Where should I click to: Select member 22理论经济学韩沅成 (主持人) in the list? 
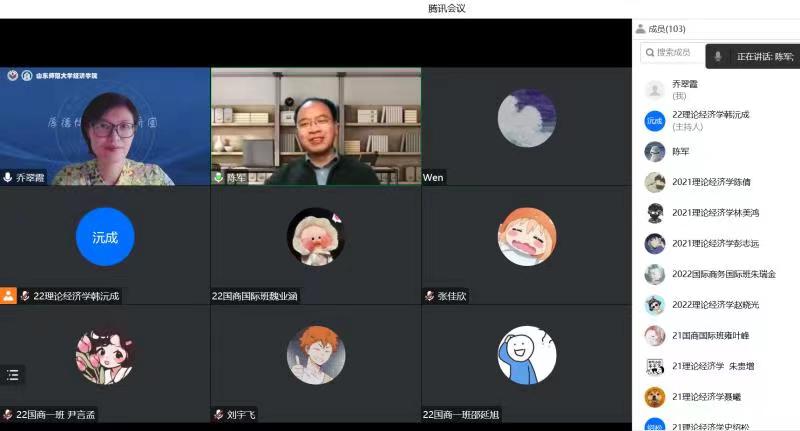(x=716, y=121)
